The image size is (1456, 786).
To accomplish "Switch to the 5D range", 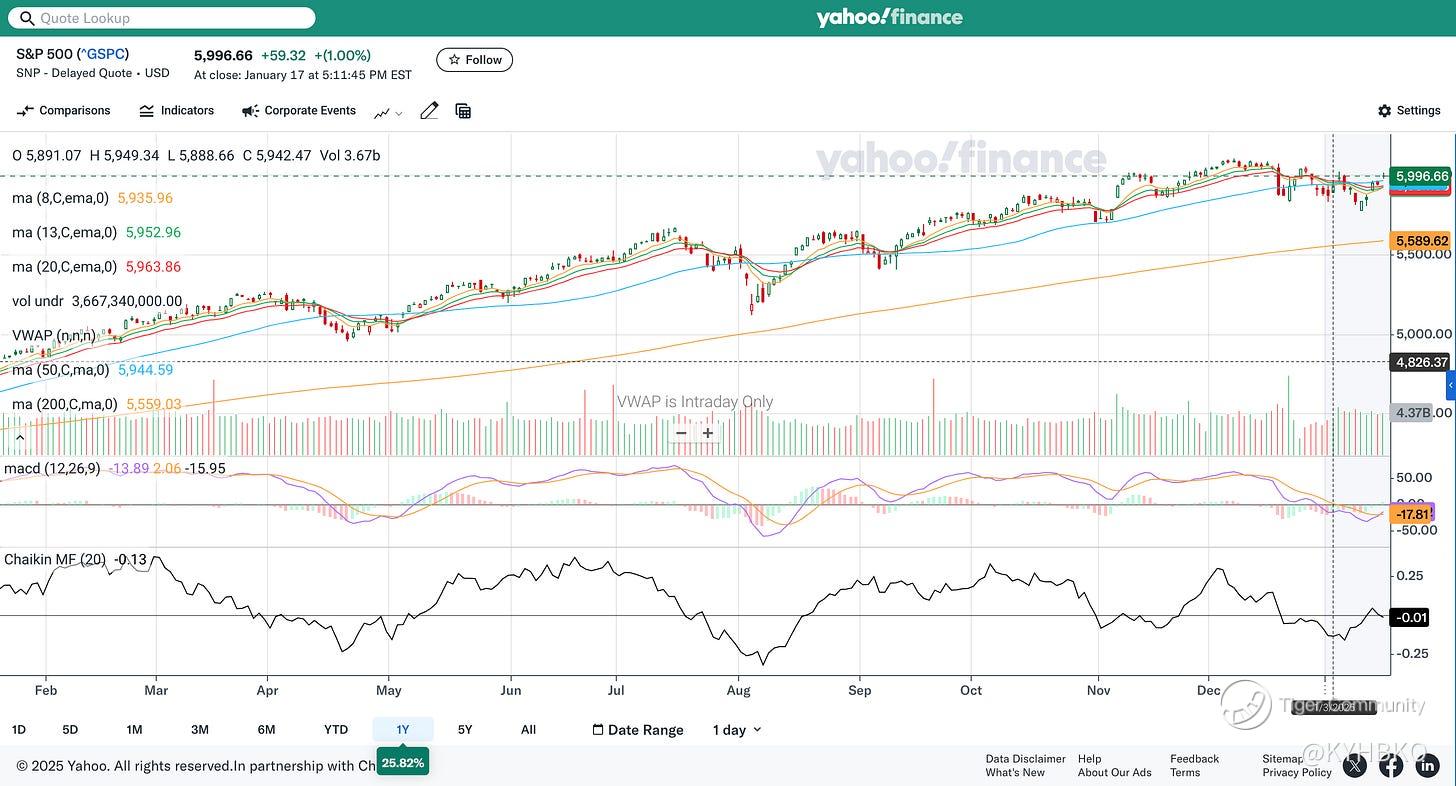I will click(x=70, y=730).
